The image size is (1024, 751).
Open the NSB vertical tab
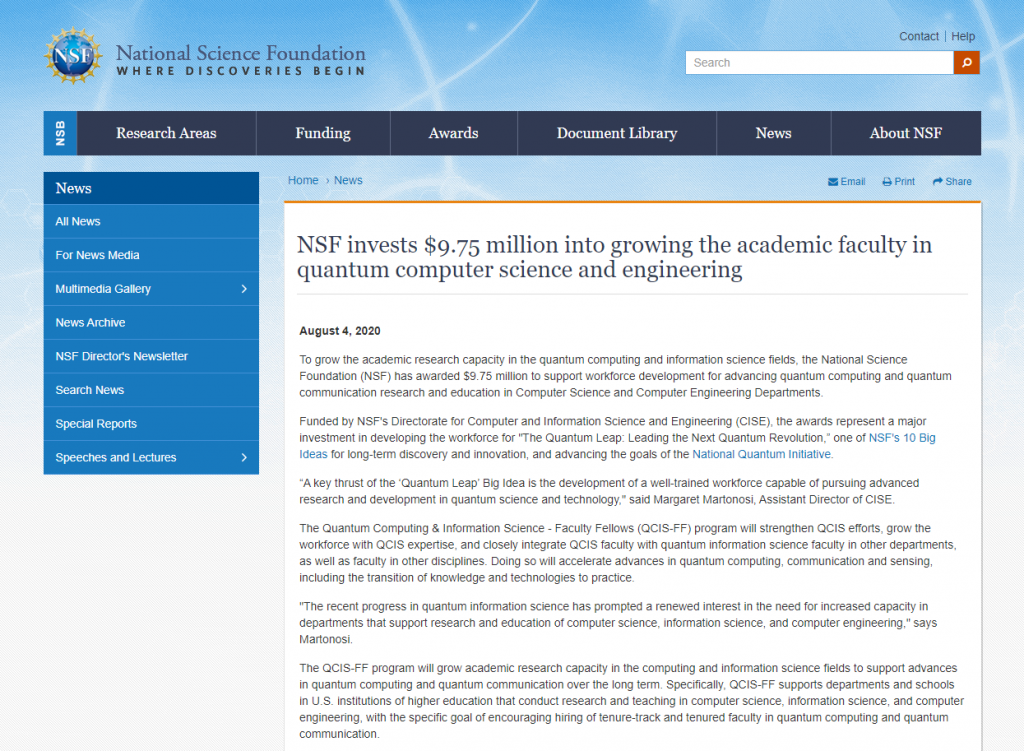click(x=60, y=133)
